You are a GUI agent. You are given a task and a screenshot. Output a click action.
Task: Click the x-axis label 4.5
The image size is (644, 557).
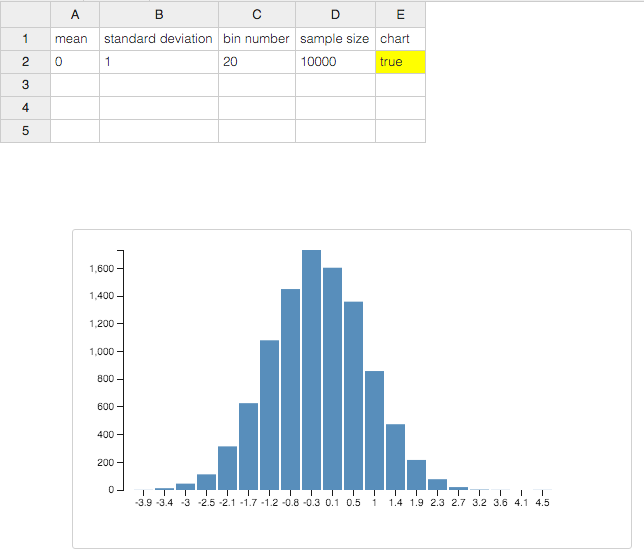point(543,503)
